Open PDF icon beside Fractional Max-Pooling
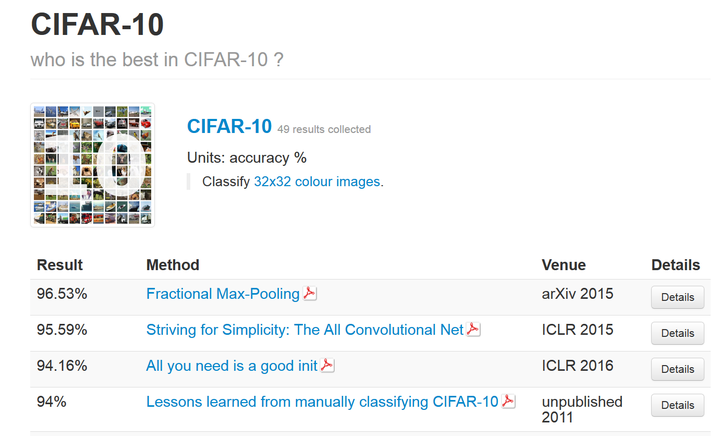The height and width of the screenshot is (436, 720). coord(310,294)
